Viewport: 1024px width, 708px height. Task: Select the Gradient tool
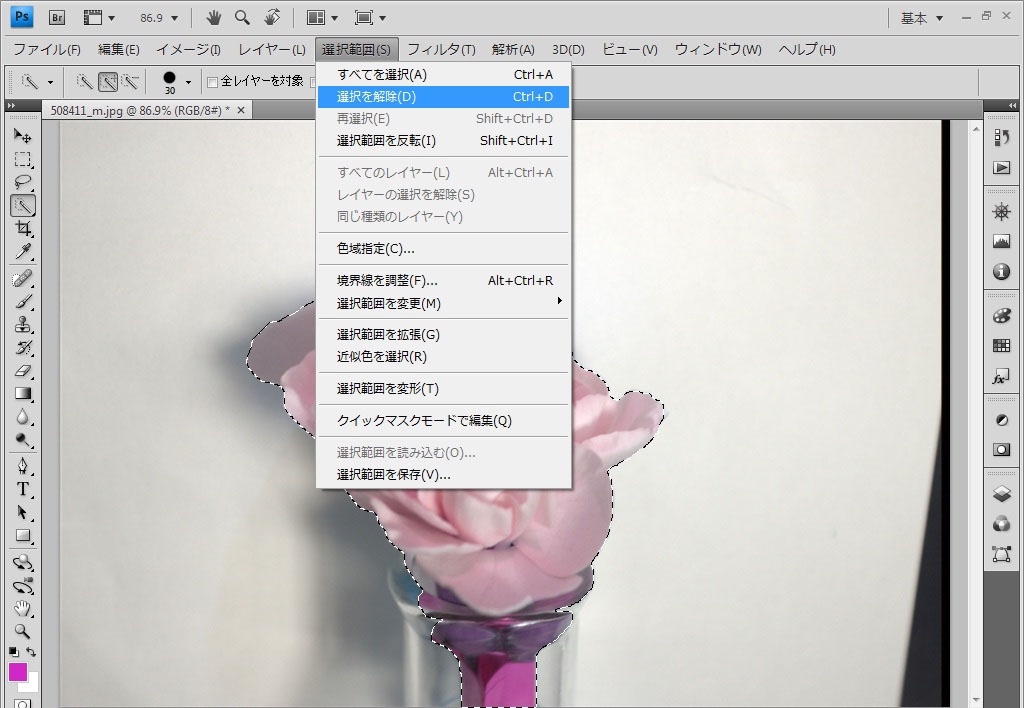[22, 394]
